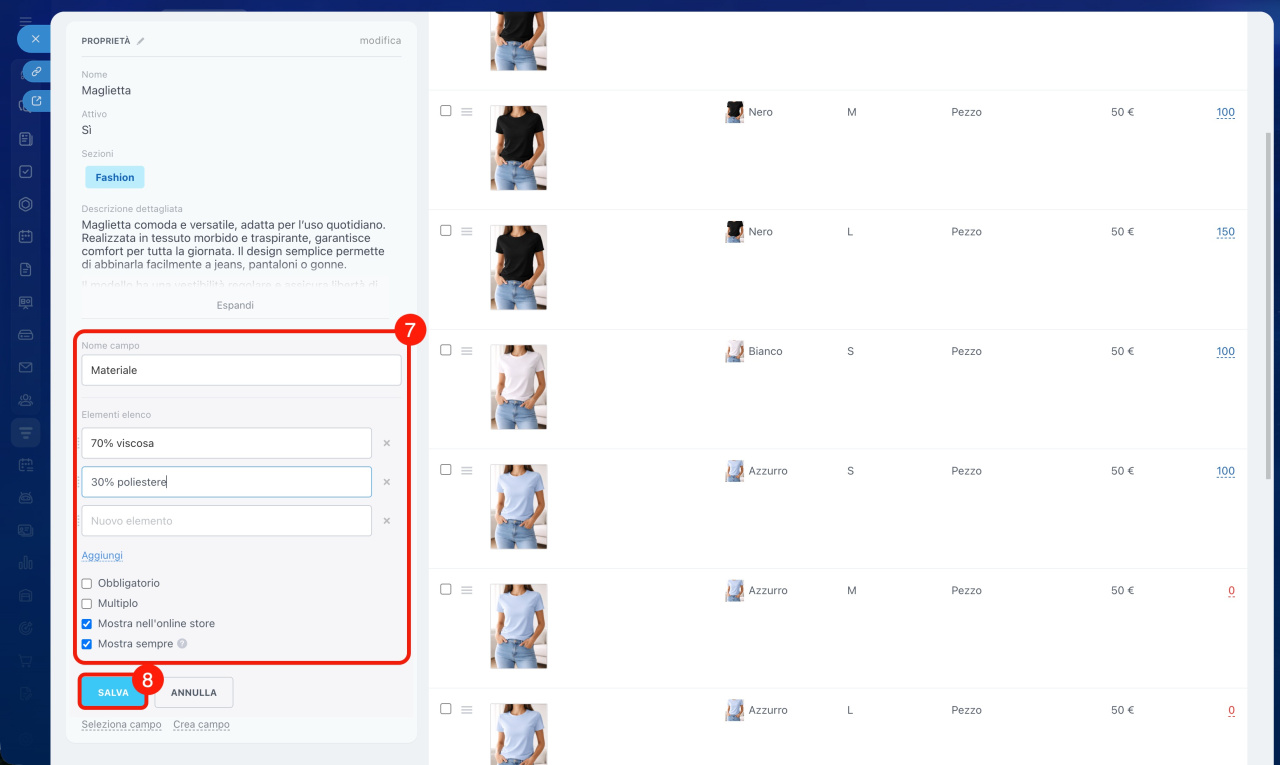Image resolution: width=1280 pixels, height=765 pixels.
Task: Uncheck Mostra nell'online store
Action: 87,624
